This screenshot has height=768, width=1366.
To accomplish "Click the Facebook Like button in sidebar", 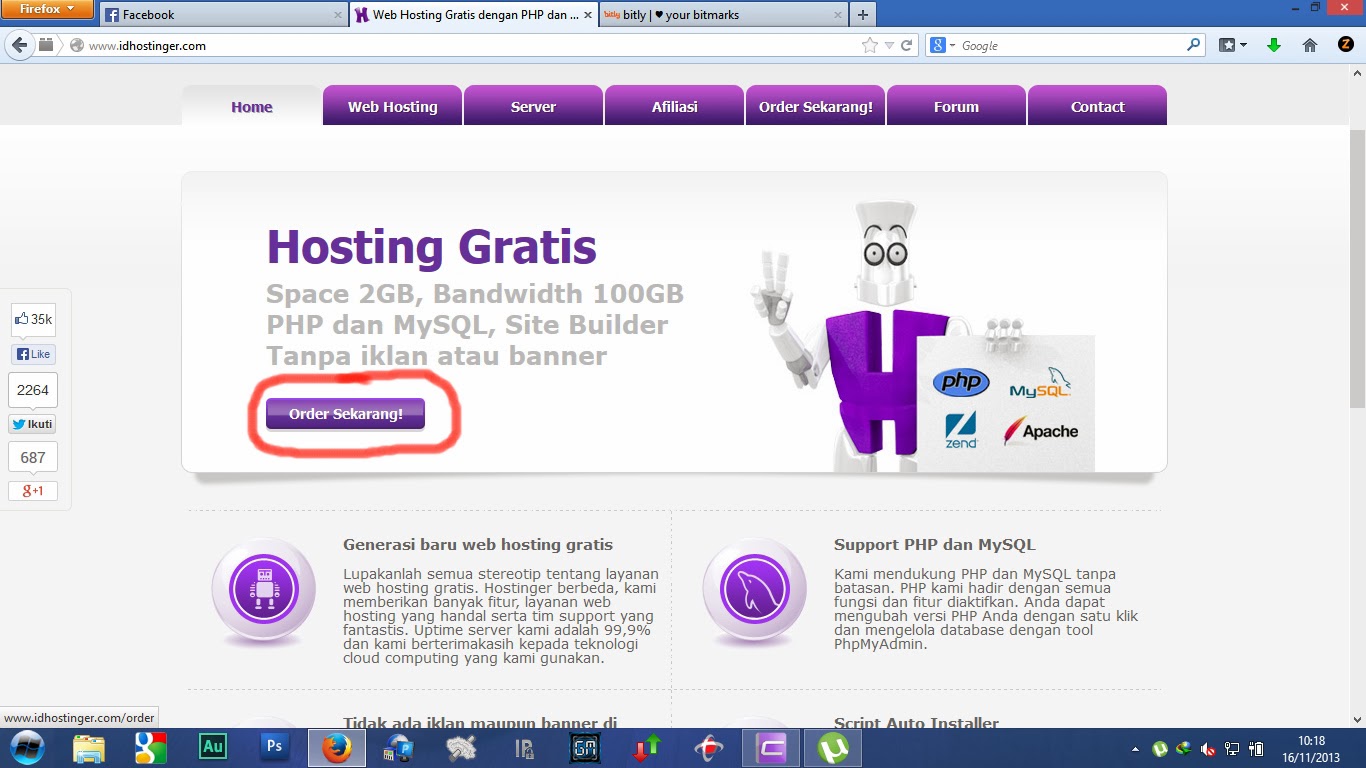I will pyautogui.click(x=33, y=354).
